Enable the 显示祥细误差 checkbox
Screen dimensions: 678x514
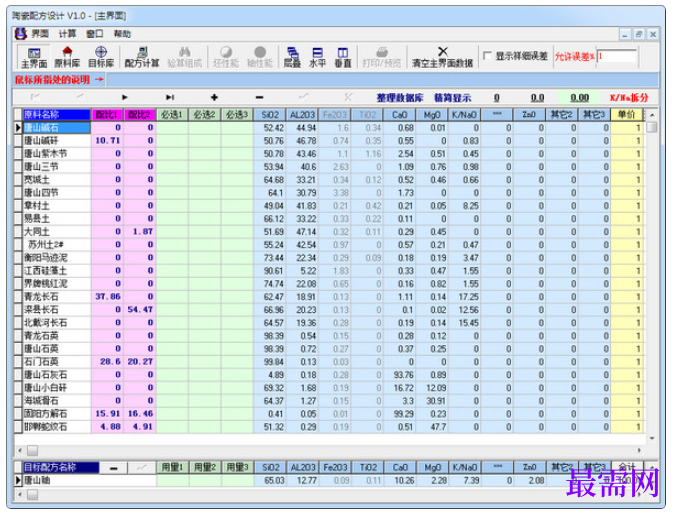pos(487,56)
